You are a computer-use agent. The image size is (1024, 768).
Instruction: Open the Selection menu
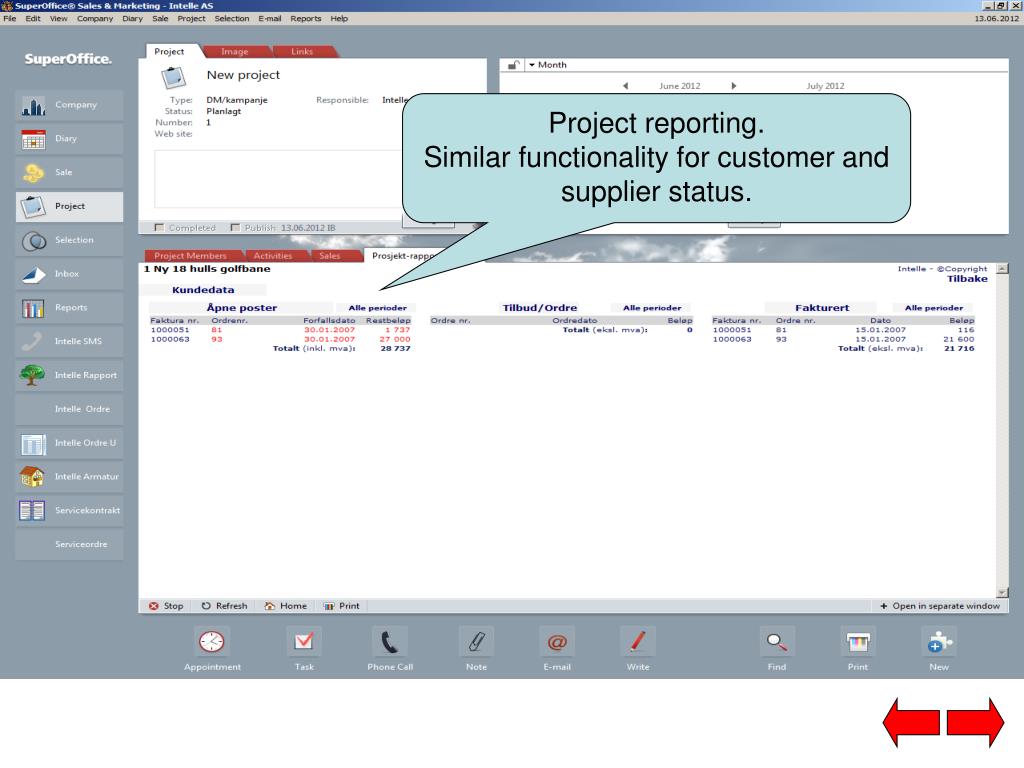(232, 18)
